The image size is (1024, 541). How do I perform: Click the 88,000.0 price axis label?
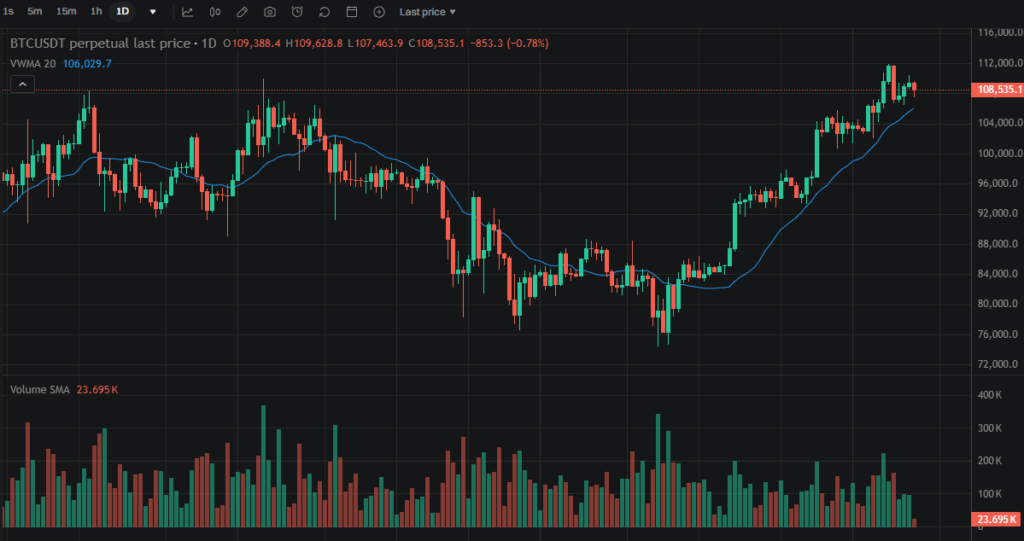(x=997, y=244)
